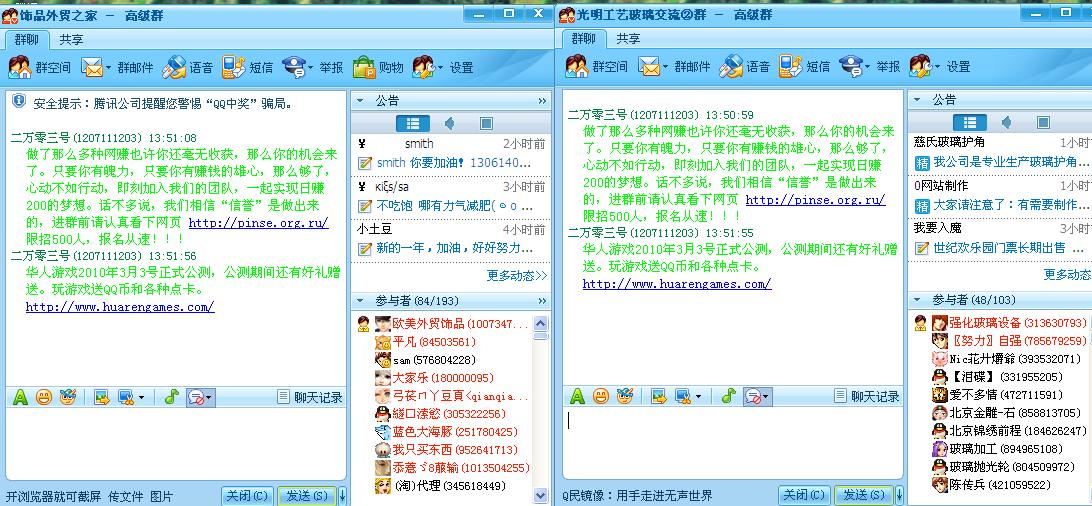Open 群邮件 in 光明工艺玻璃交流 window
This screenshot has height=506, width=1092.
674,67
